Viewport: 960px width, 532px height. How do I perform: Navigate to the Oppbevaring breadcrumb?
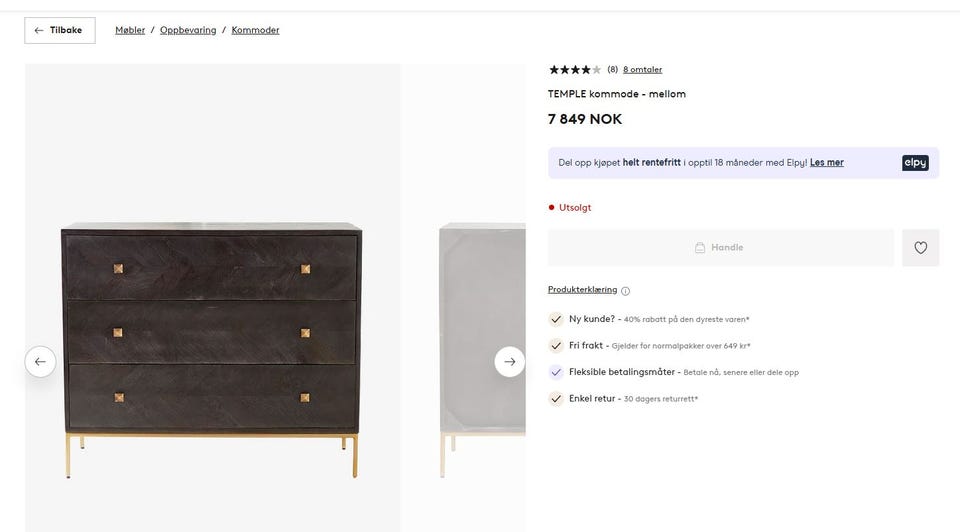pyautogui.click(x=188, y=31)
